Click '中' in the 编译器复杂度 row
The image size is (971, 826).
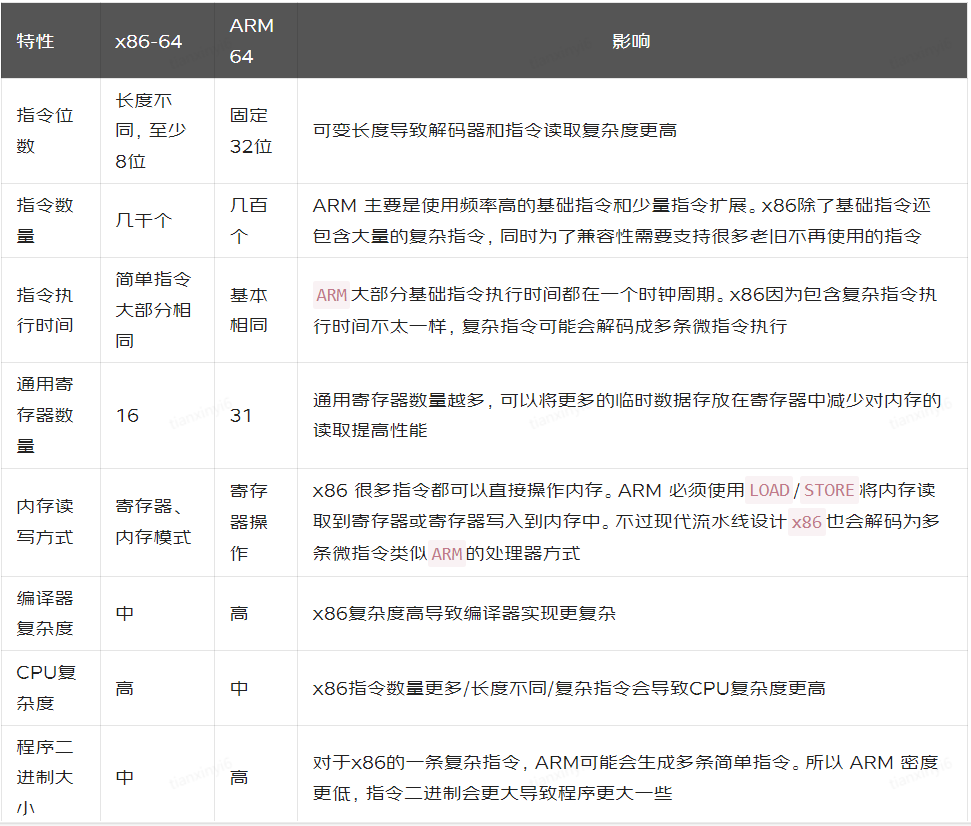click(124, 614)
